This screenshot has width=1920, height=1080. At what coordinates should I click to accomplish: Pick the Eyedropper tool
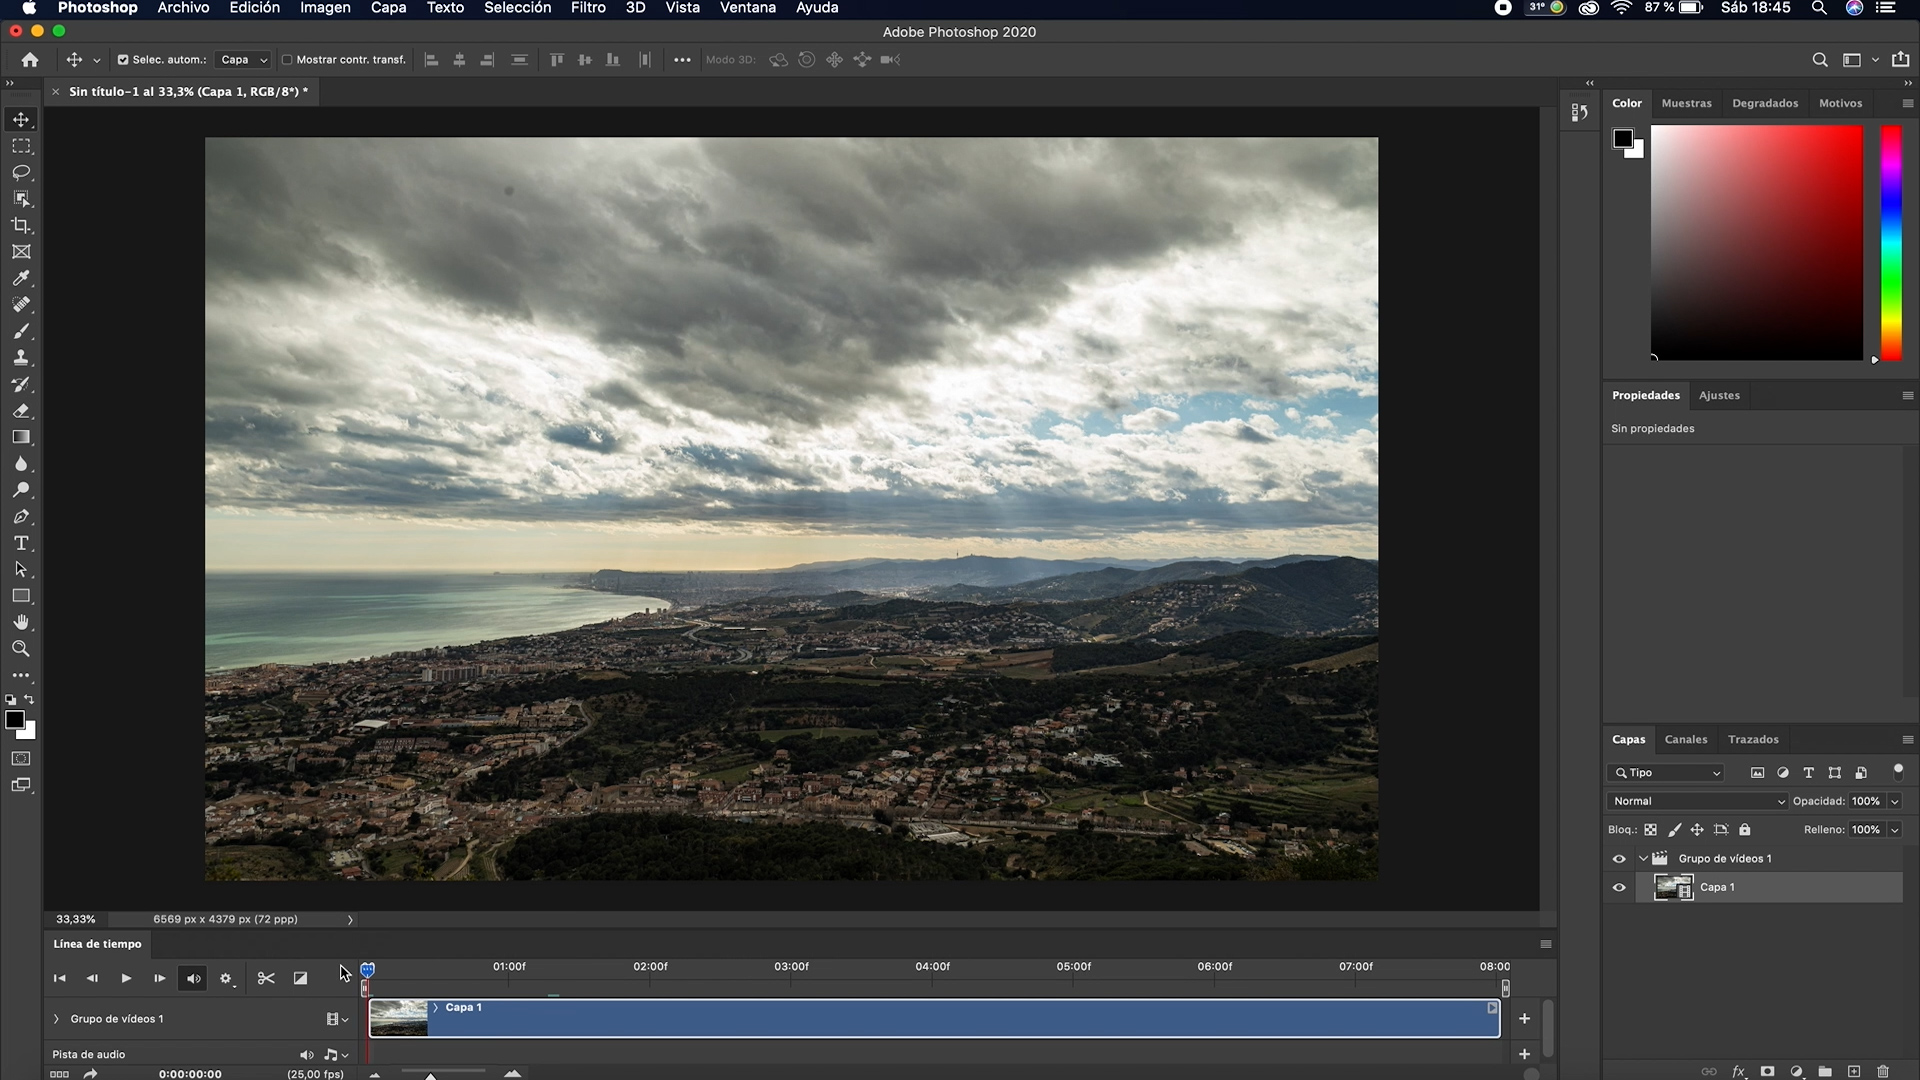(21, 279)
